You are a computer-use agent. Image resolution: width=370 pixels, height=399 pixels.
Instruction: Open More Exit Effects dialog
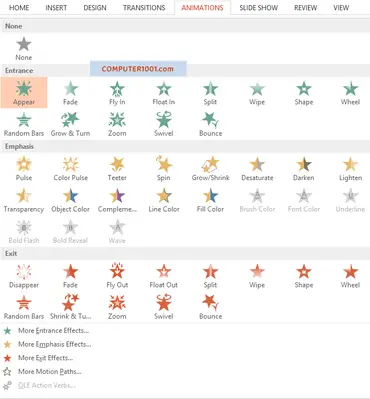(38, 358)
